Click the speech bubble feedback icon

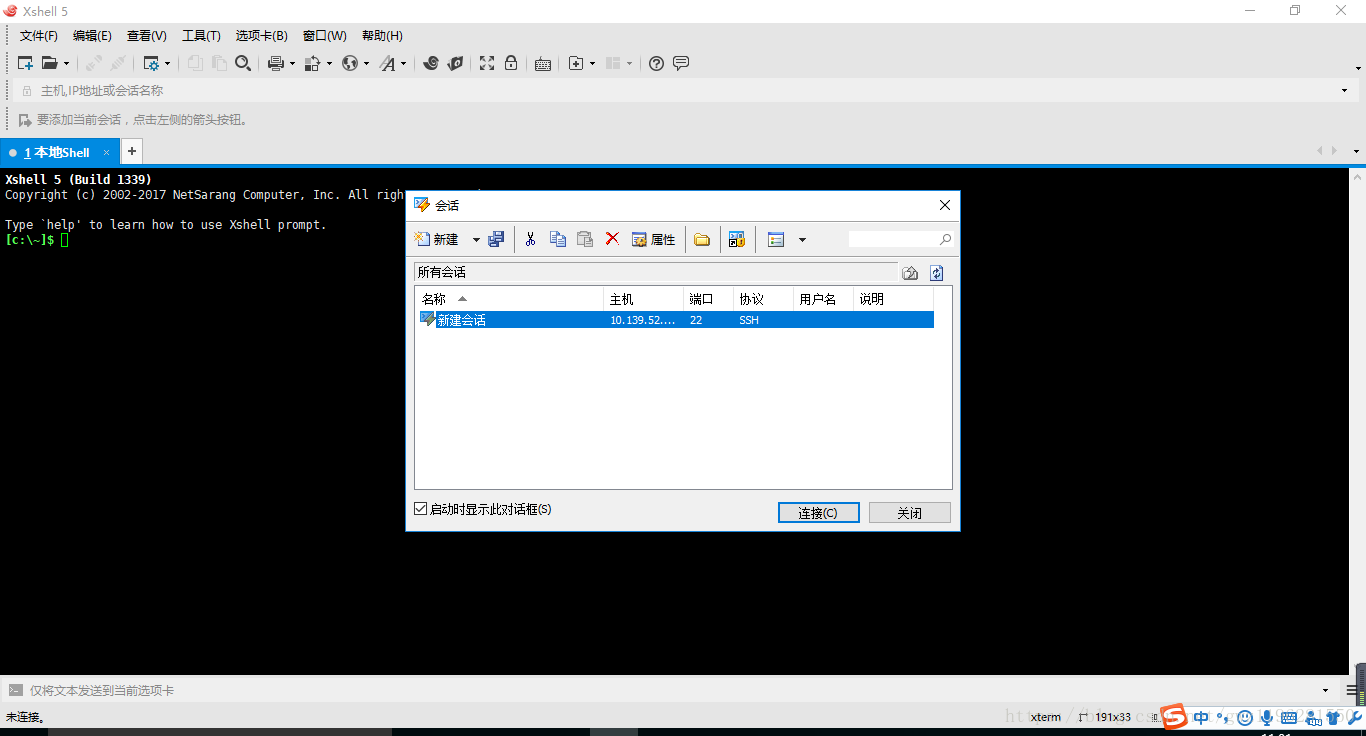coord(681,63)
